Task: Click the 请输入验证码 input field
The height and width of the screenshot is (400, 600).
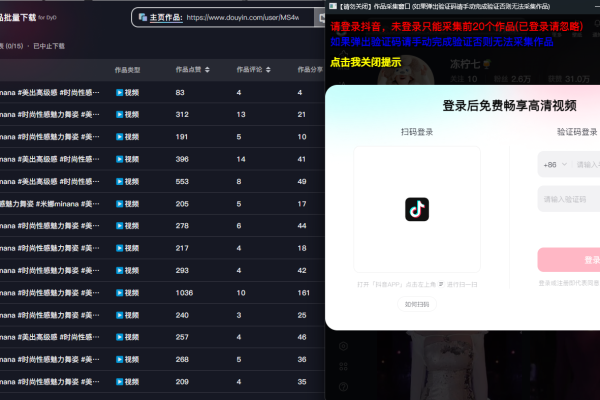Action: 569,199
